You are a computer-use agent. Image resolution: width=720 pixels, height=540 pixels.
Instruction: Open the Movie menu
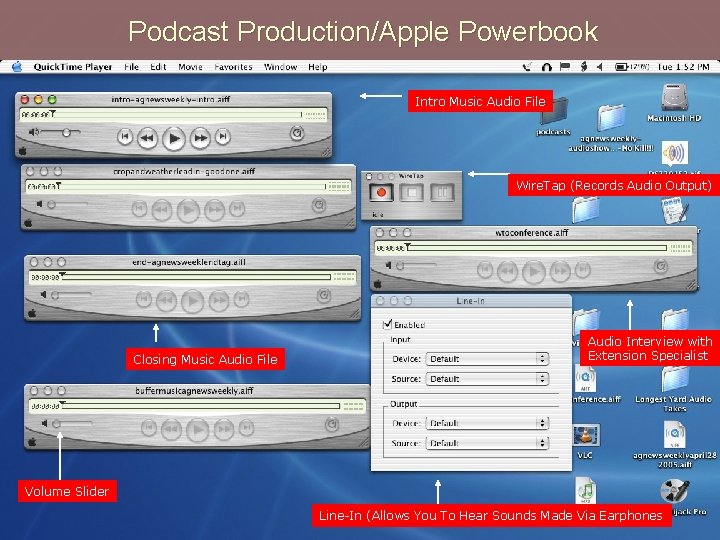point(190,67)
